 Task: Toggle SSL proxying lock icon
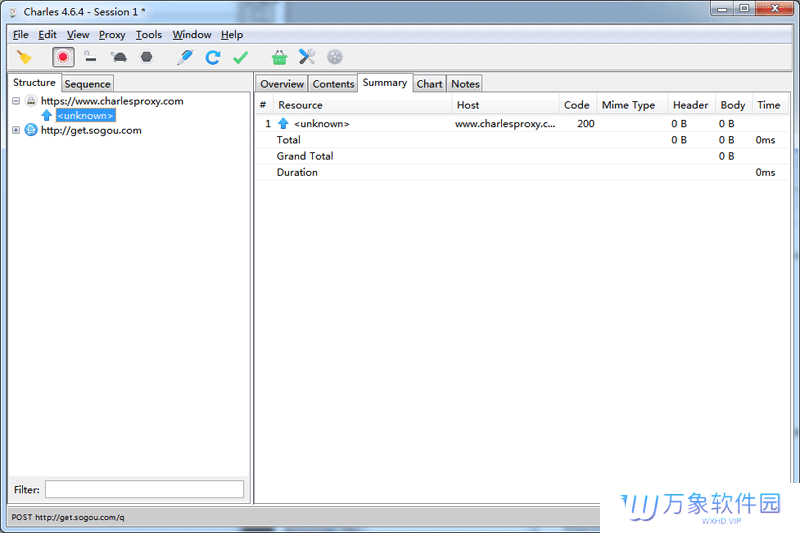[90, 57]
